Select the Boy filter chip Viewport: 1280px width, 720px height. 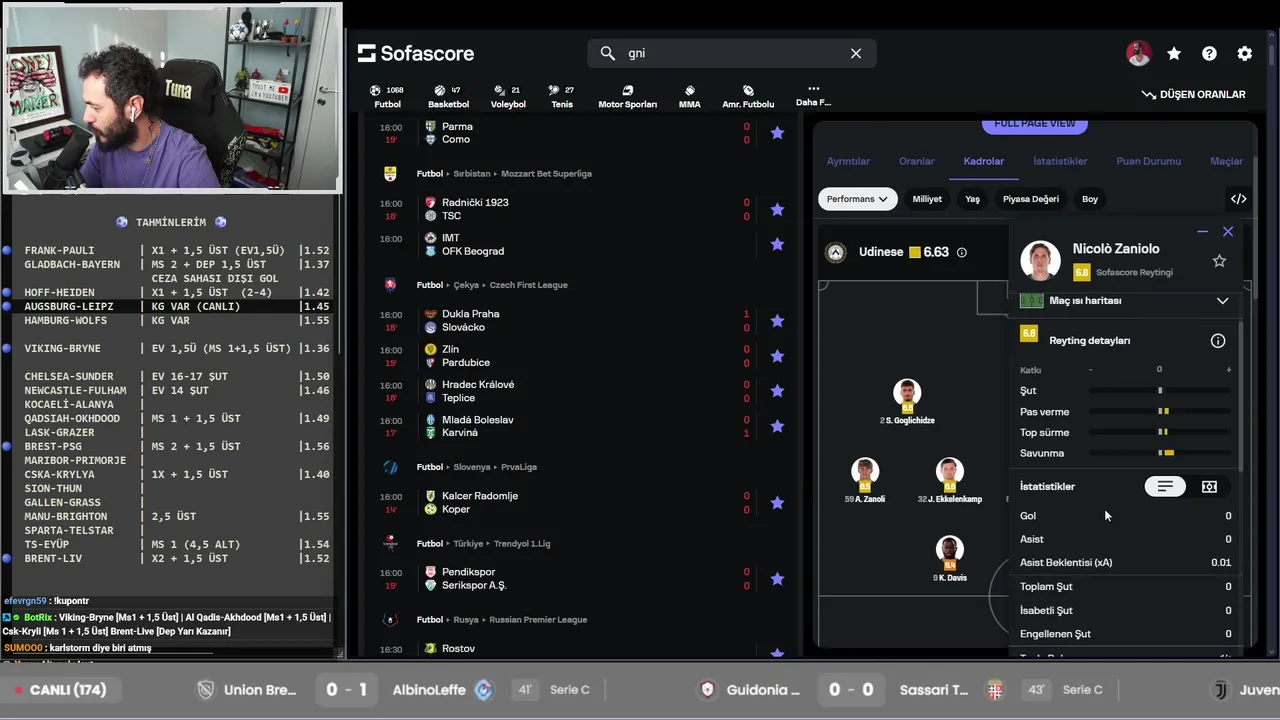pos(1090,199)
